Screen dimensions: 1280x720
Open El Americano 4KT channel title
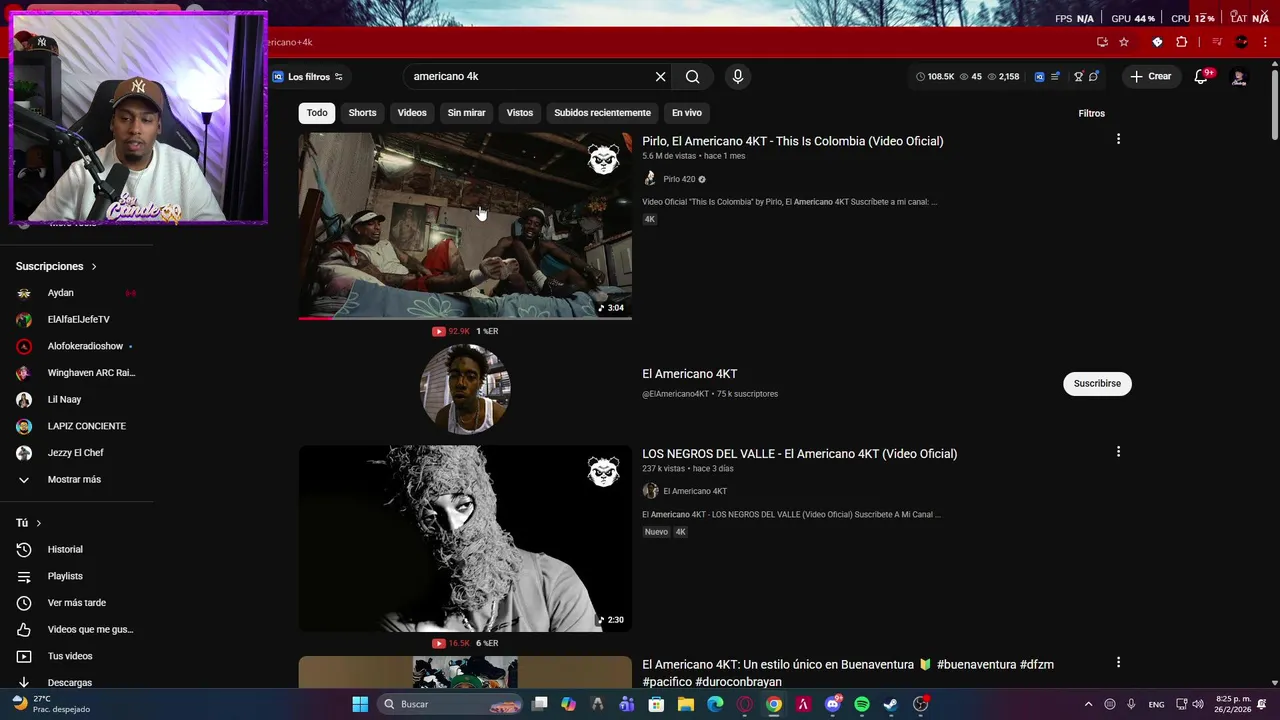690,374
